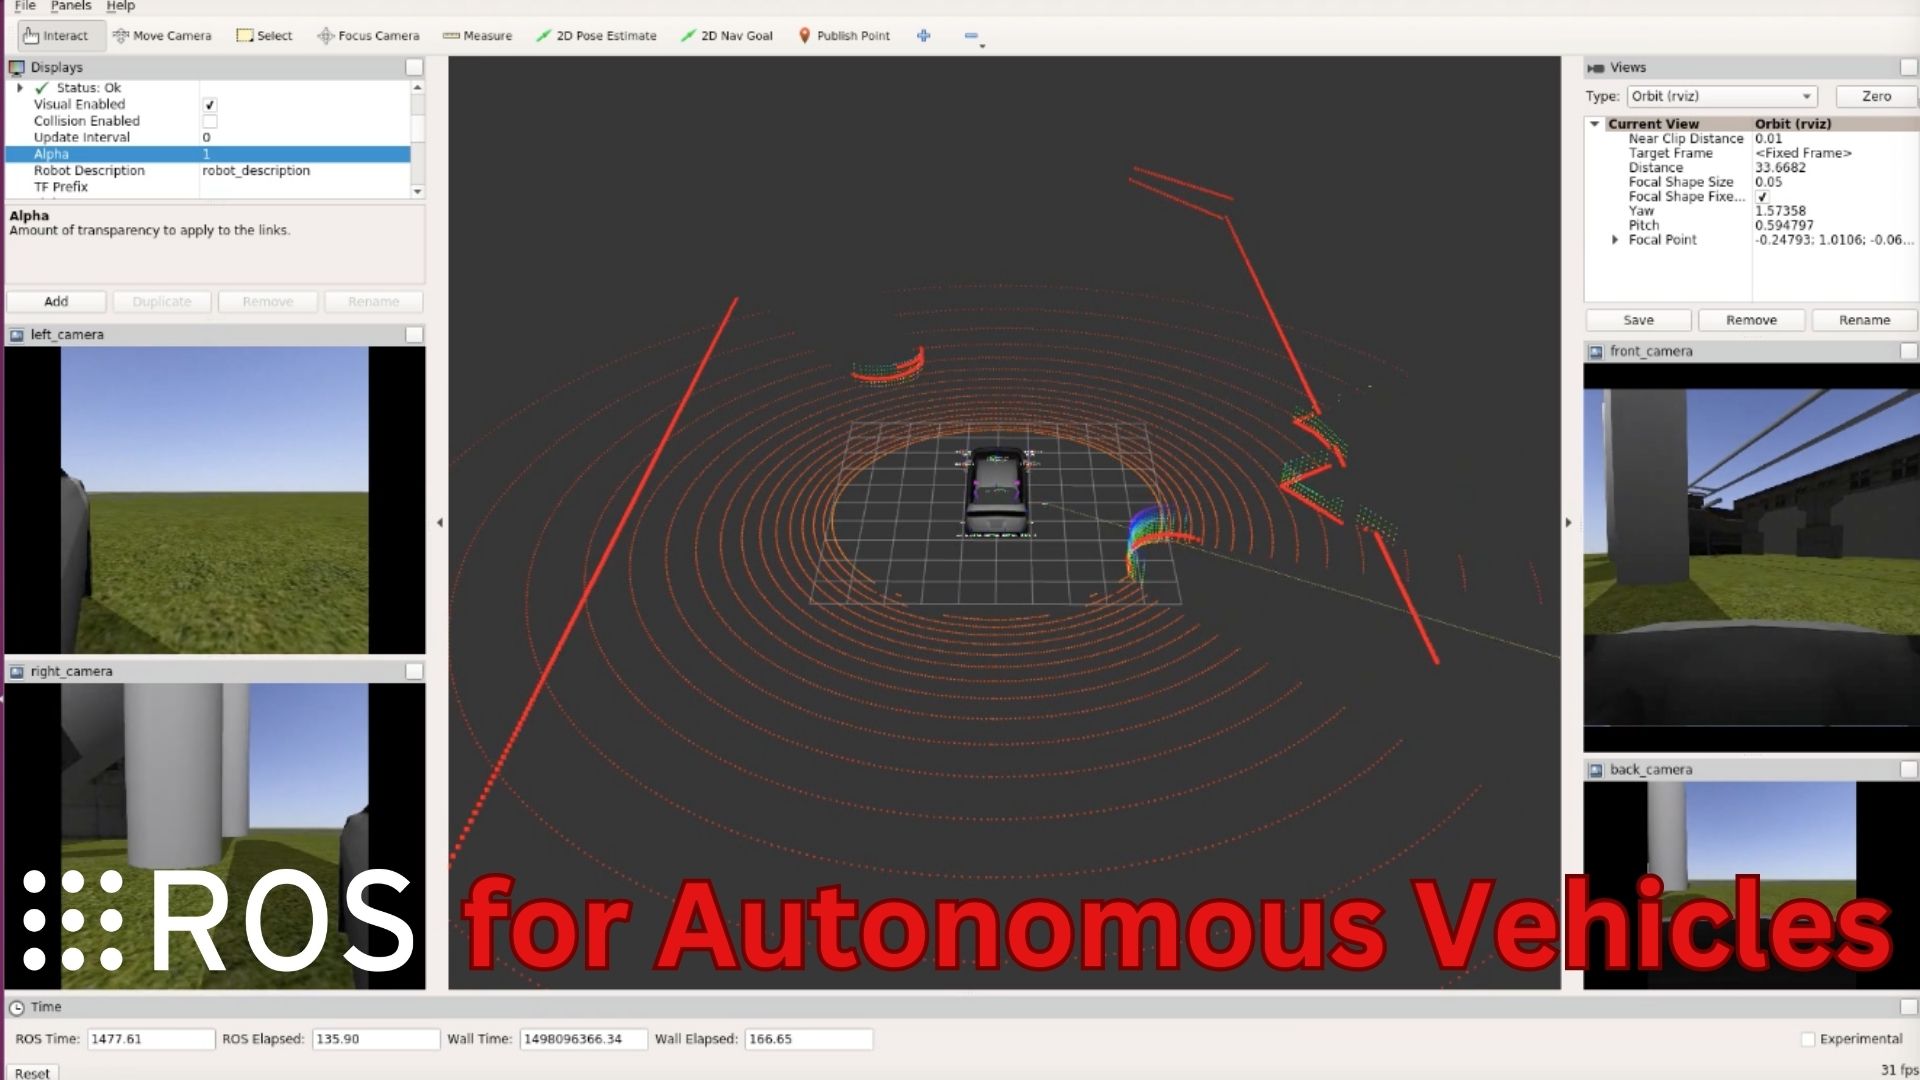
Task: Select the Alpha property row
Action: pyautogui.click(x=208, y=154)
